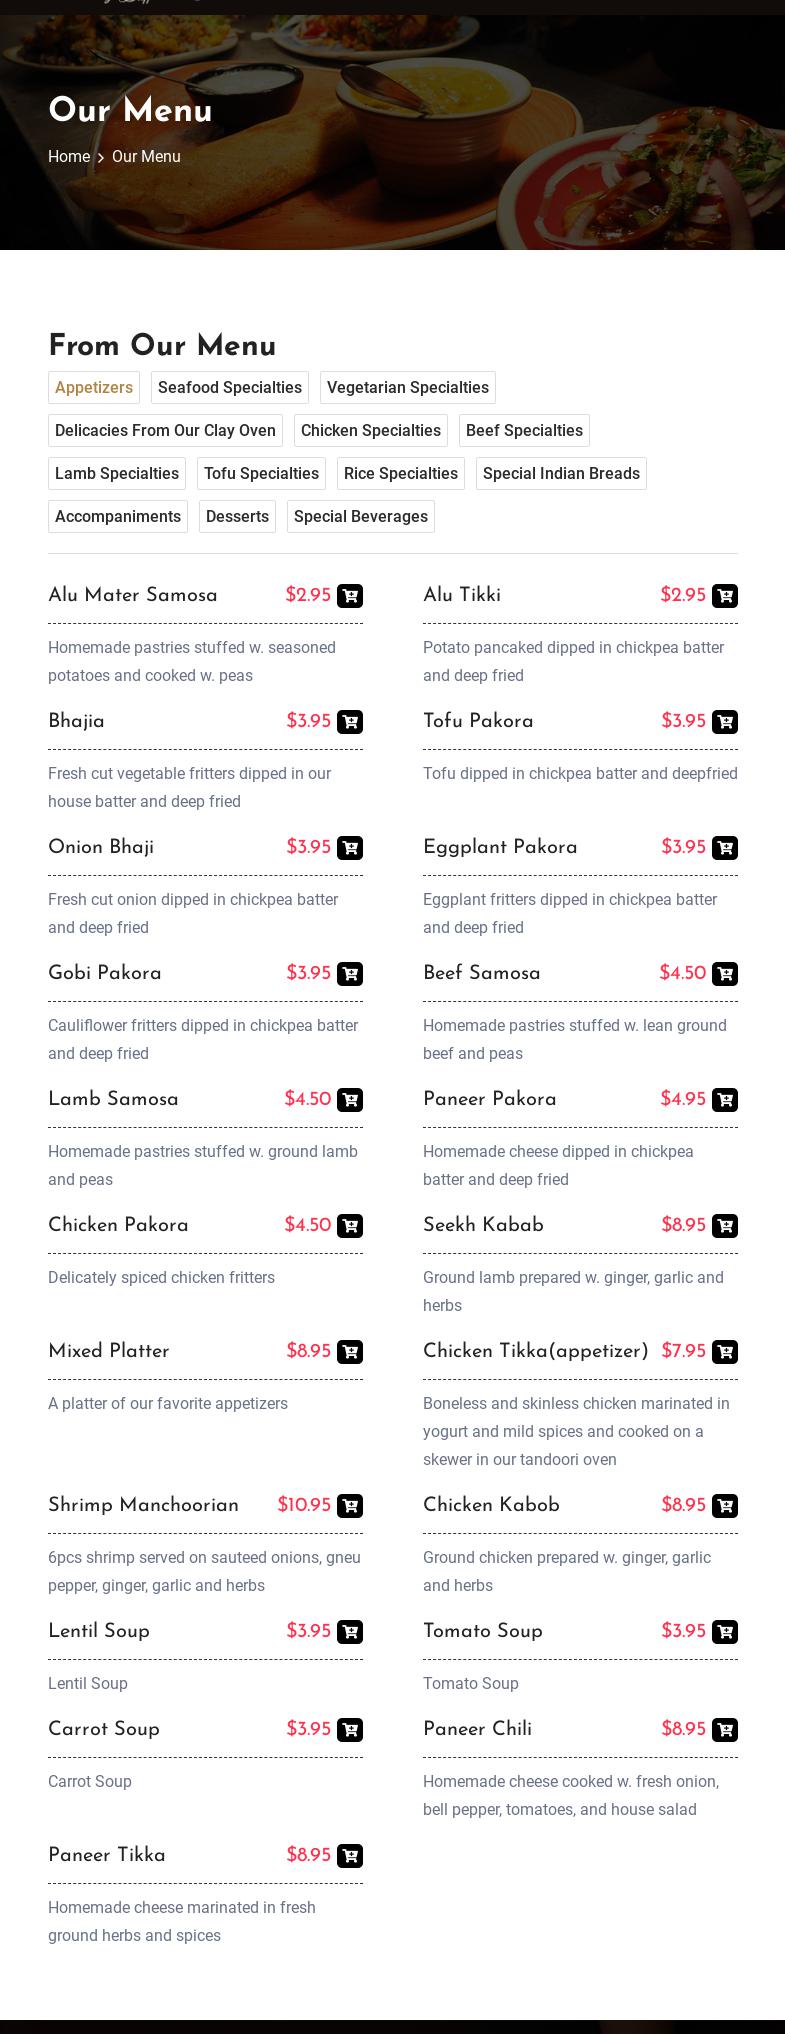Viewport: 785px width, 2034px height.
Task: Click cart icon next to Alu Tikki
Action: (725, 596)
